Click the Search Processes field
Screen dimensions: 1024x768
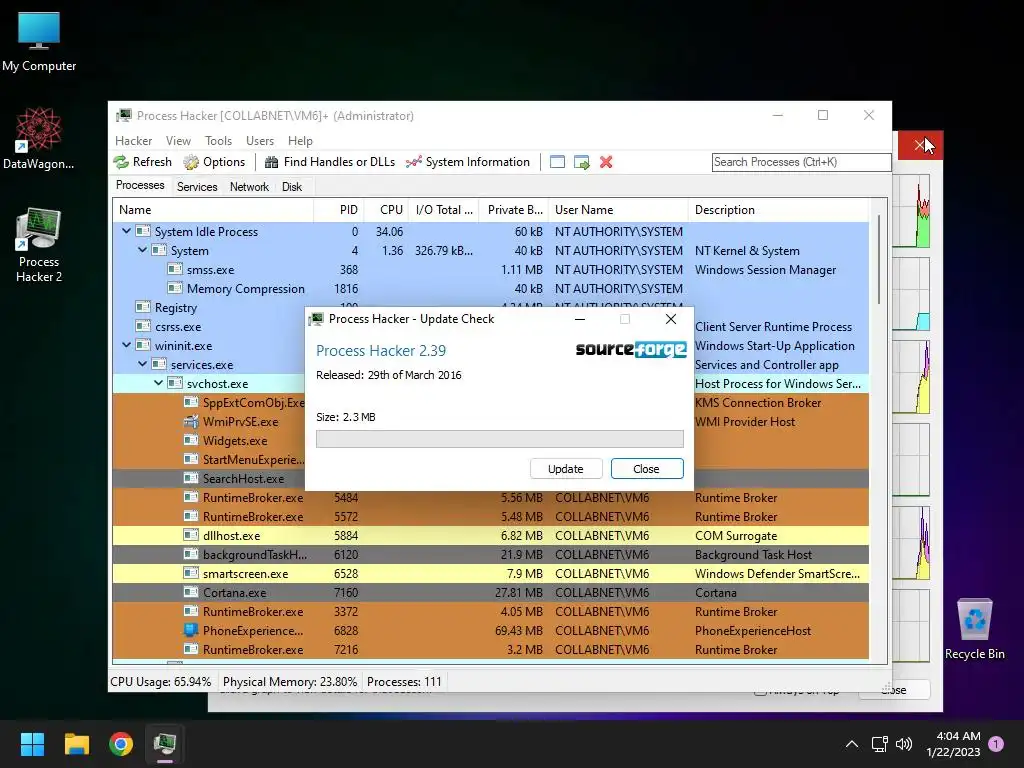(801, 162)
